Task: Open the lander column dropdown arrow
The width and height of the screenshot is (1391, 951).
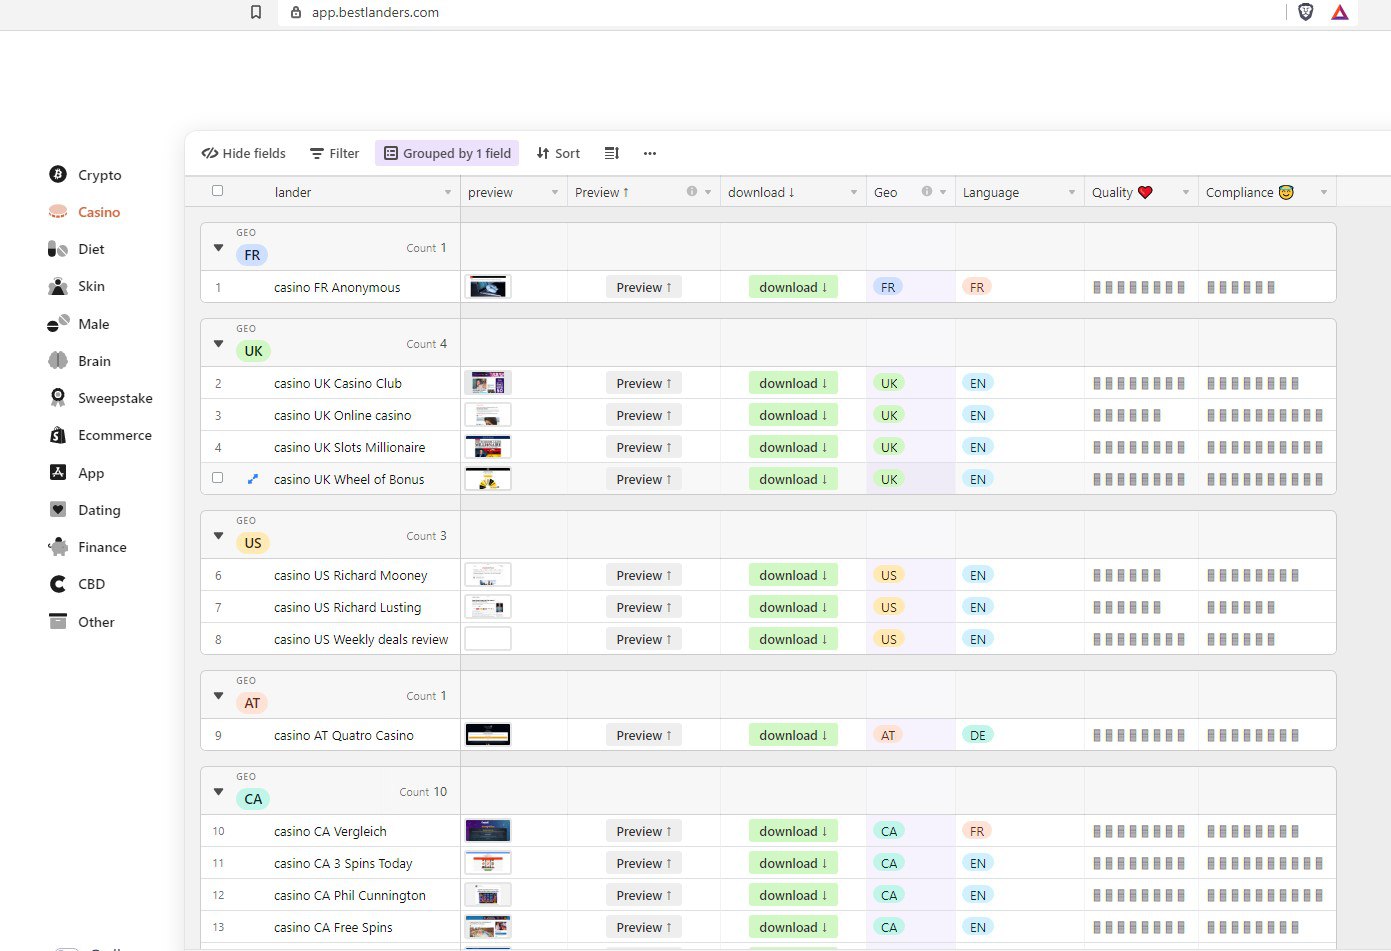Action: (448, 192)
